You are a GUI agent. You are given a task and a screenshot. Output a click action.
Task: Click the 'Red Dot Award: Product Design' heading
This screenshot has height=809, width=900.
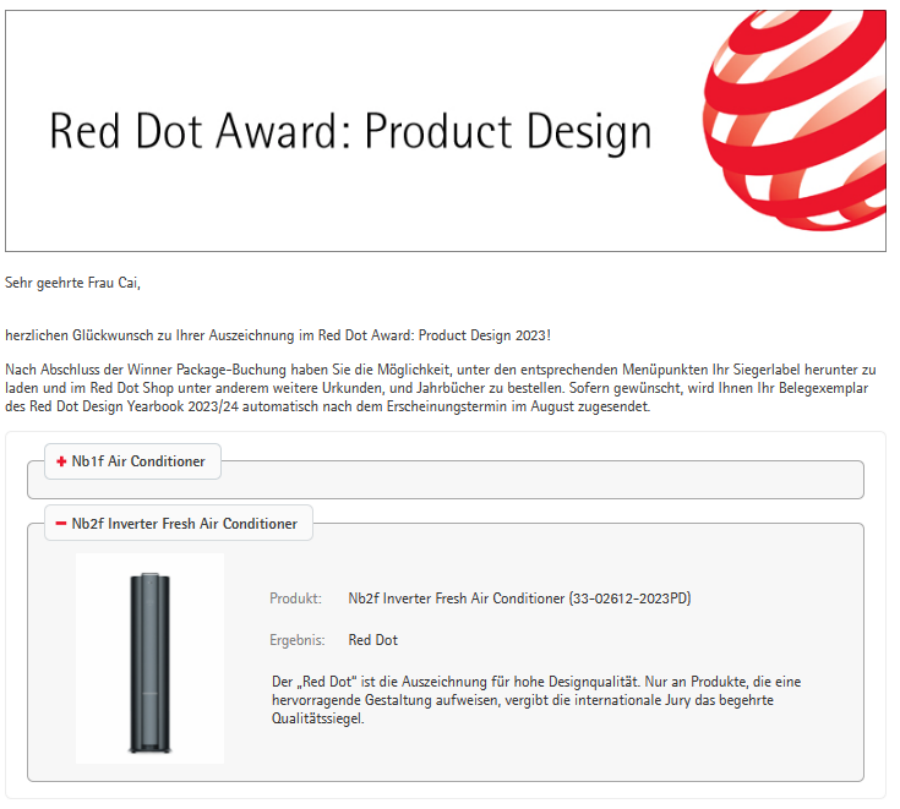[351, 131]
